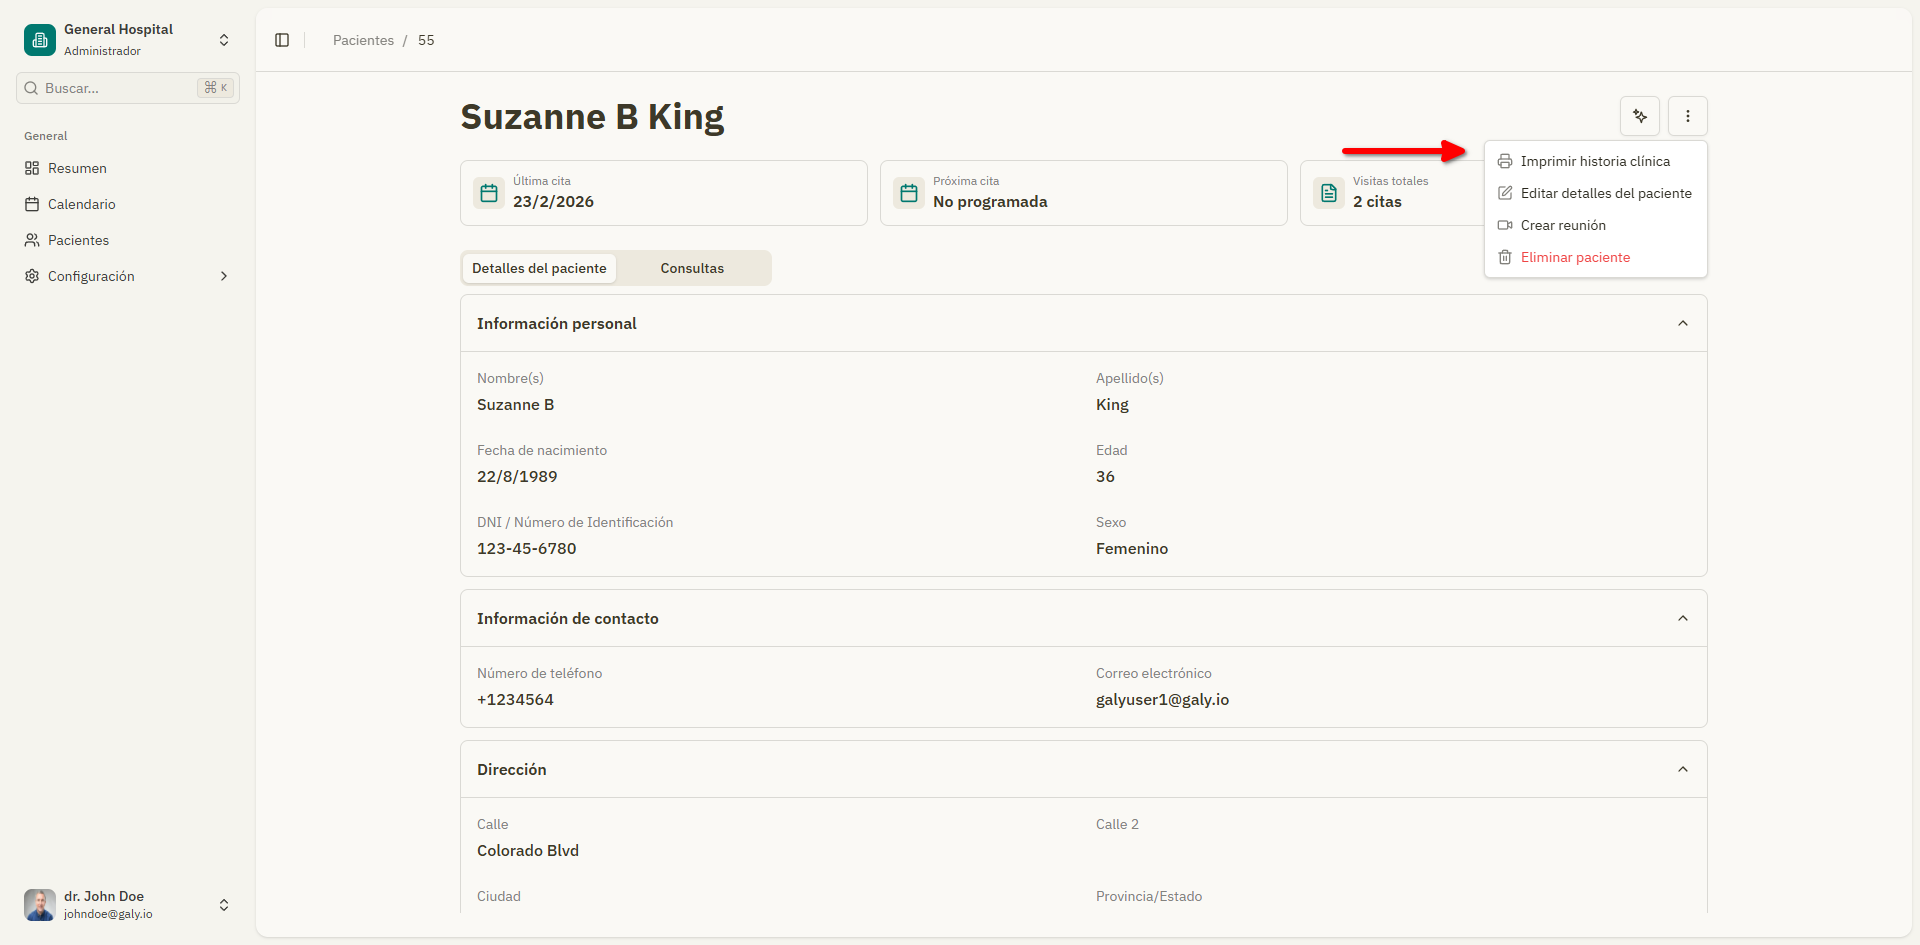Click dr. John Doe's avatar picture
The height and width of the screenshot is (945, 1920).
40,905
